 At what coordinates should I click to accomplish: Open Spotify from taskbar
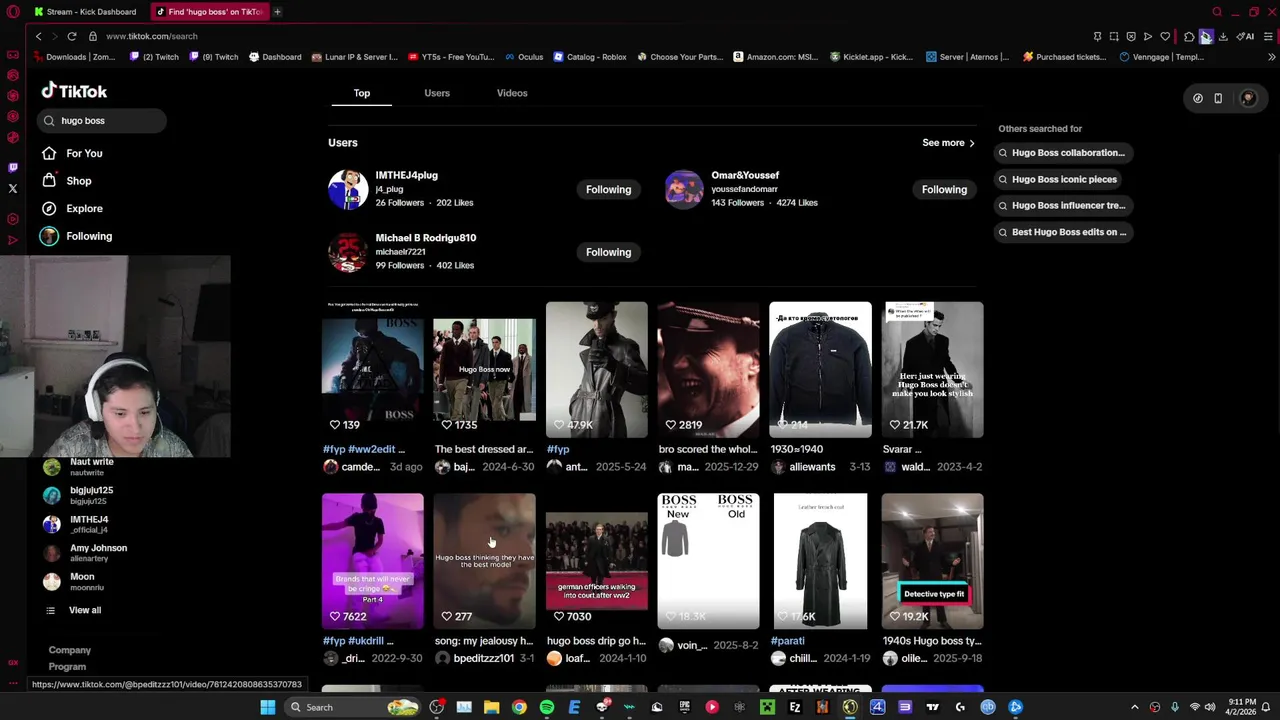(x=547, y=707)
